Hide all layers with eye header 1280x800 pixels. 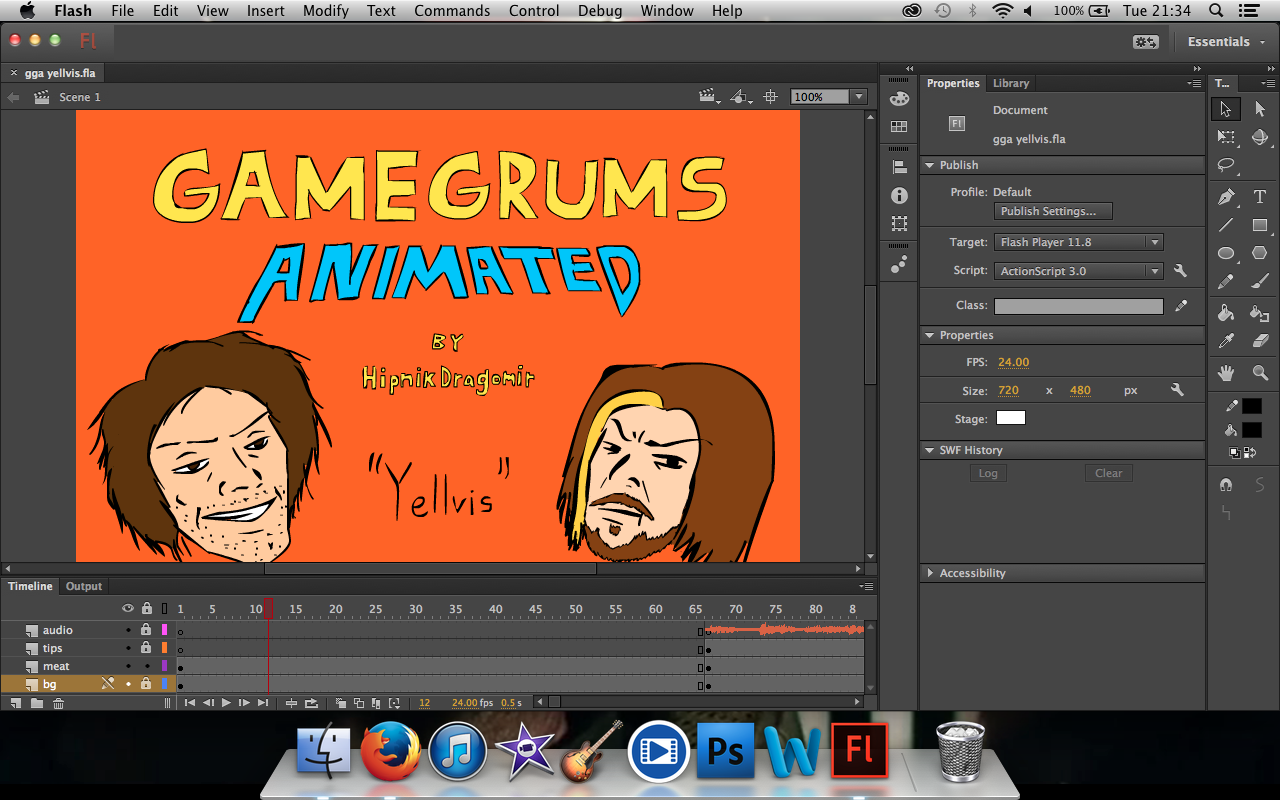[128, 608]
